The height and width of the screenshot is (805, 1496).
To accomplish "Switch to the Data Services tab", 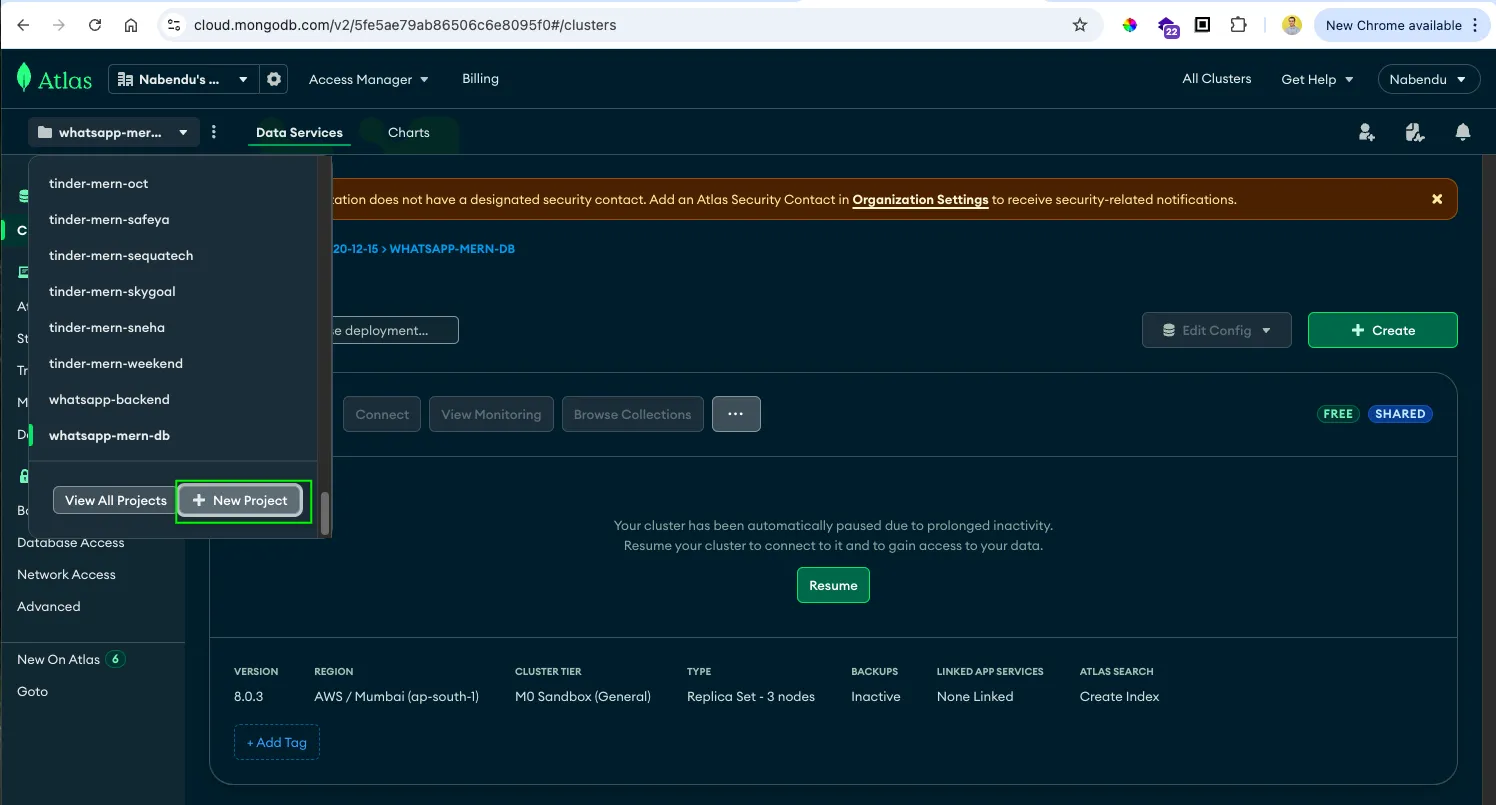I will coord(299,132).
